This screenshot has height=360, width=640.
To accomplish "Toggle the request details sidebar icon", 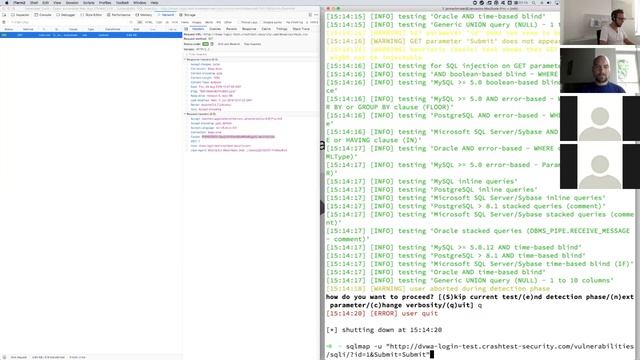I will (186, 29).
